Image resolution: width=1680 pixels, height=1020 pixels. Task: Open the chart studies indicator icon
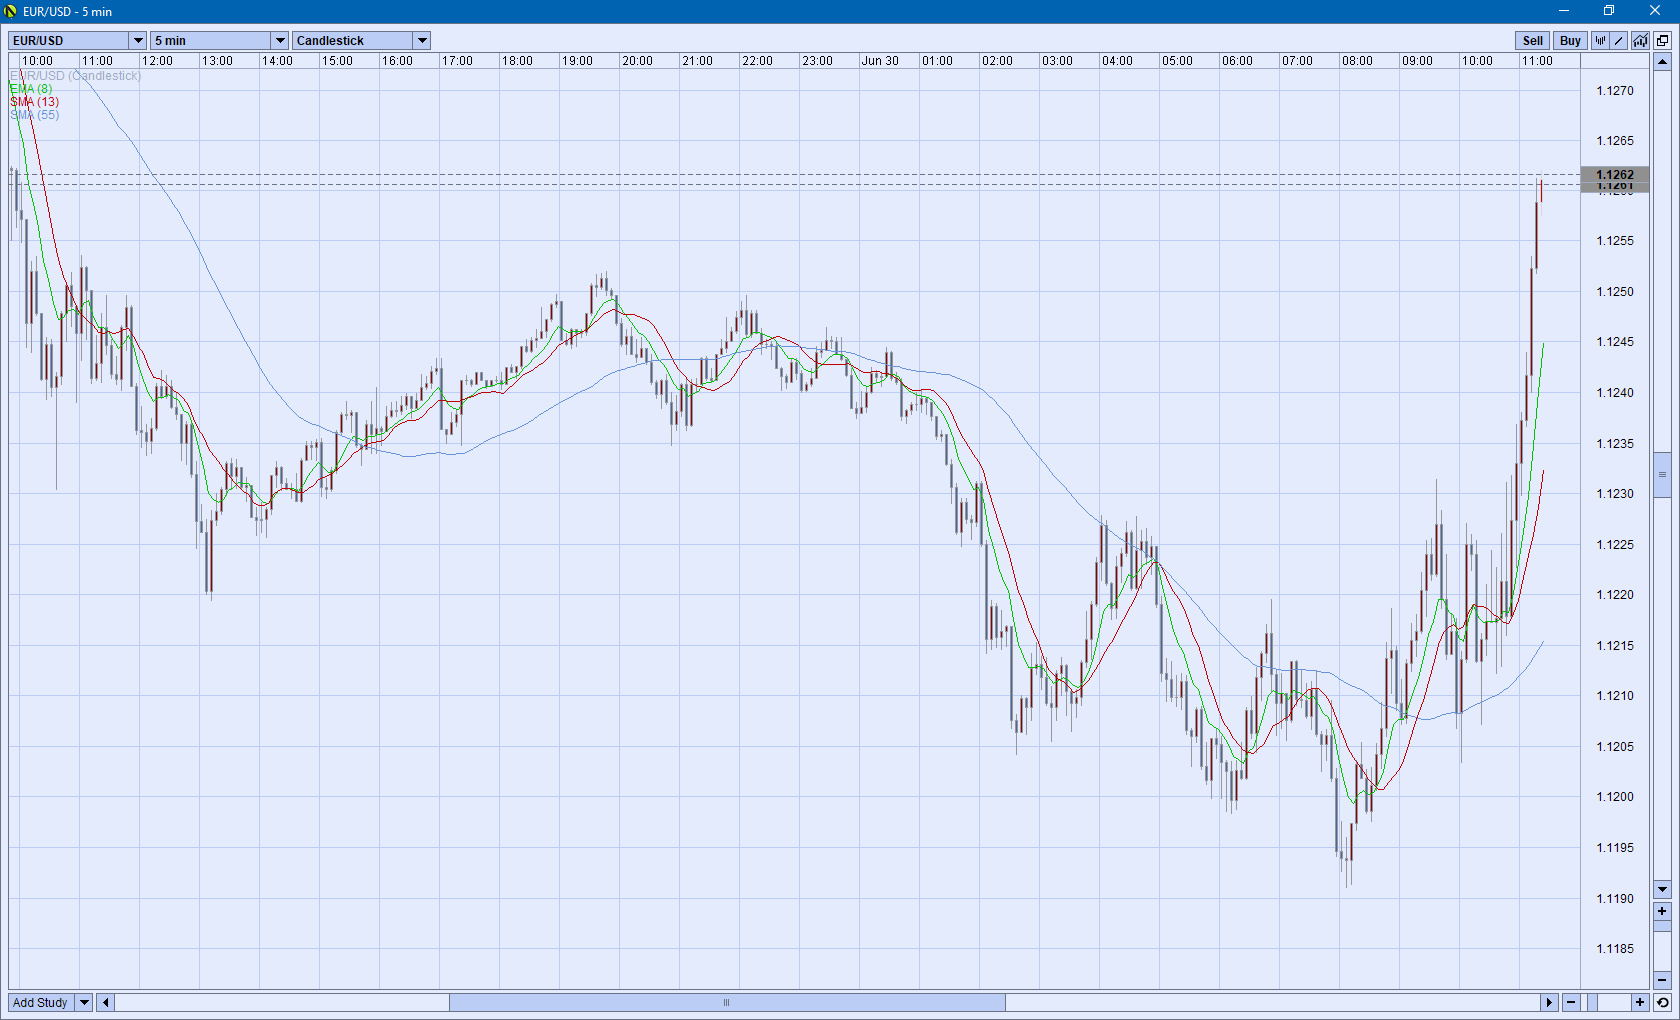(x=1640, y=41)
